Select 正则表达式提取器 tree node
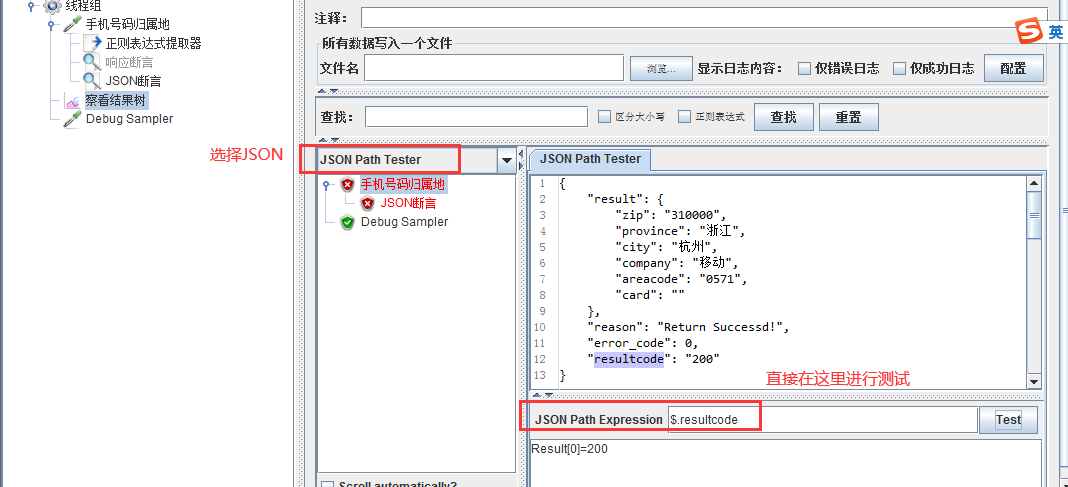Viewport: 1068px width, 487px height. pyautogui.click(x=154, y=44)
